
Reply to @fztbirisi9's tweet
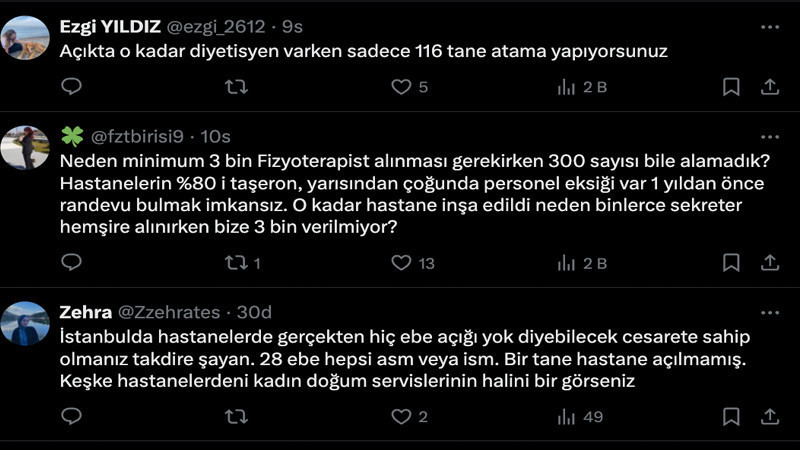[x=71, y=263]
